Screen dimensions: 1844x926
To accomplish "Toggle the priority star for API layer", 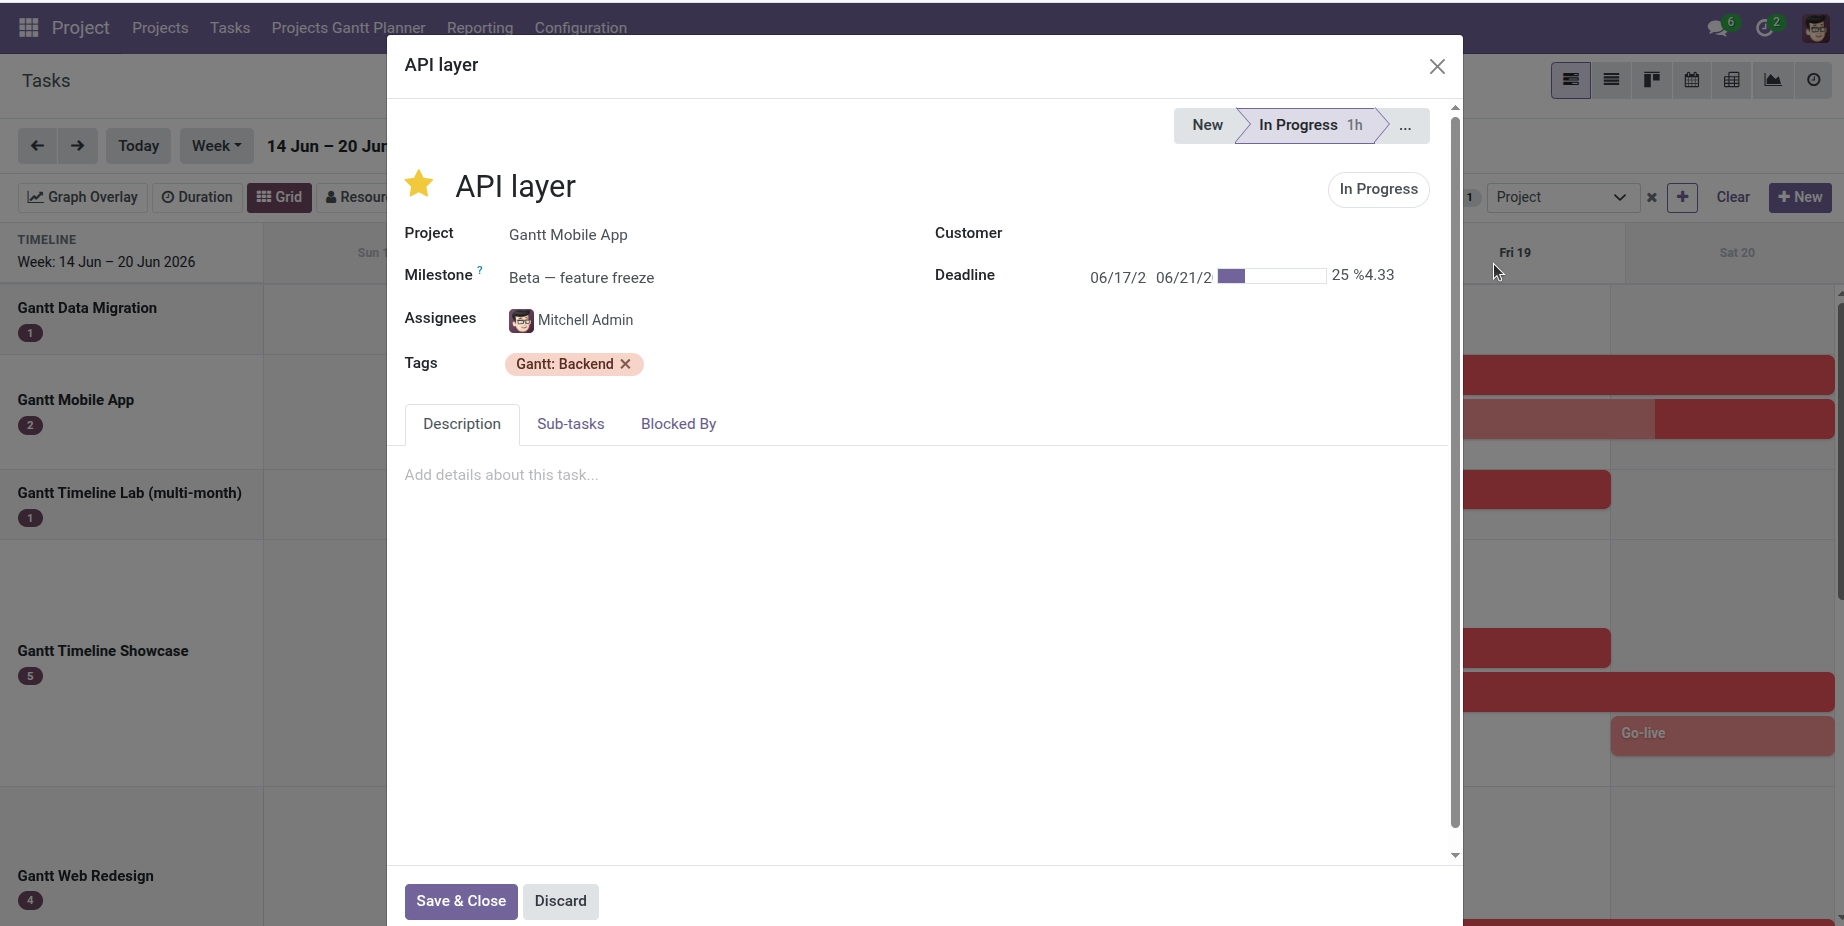I will 419,184.
